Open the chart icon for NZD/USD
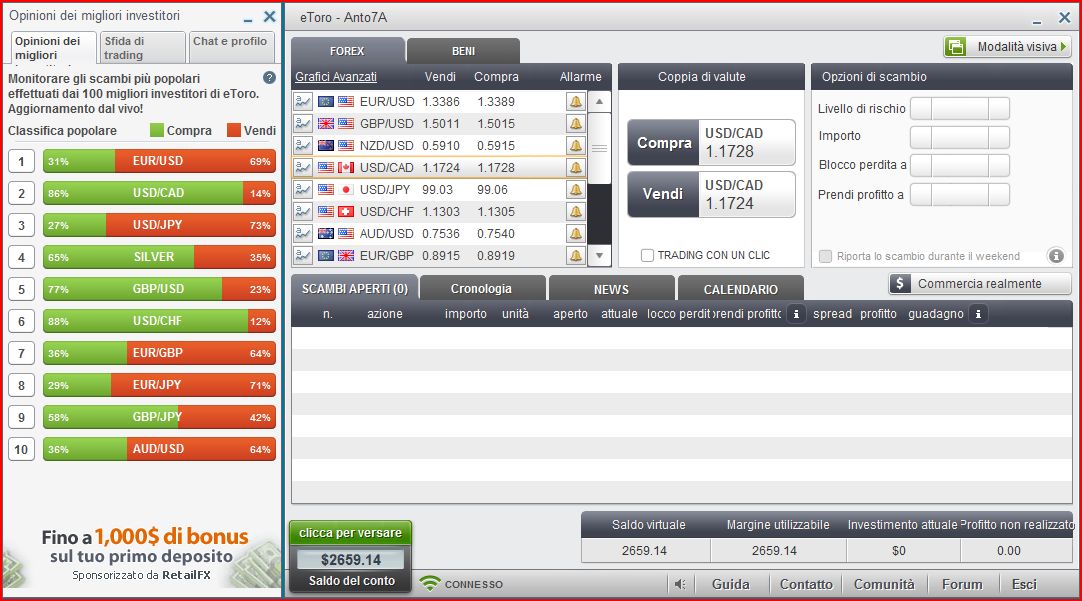The width and height of the screenshot is (1082, 601). click(x=303, y=146)
